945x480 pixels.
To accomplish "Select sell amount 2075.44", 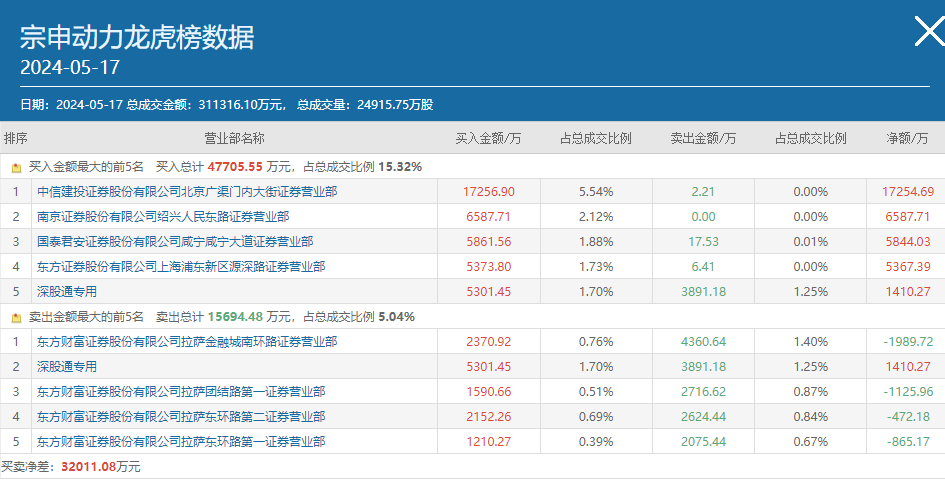I will (703, 442).
